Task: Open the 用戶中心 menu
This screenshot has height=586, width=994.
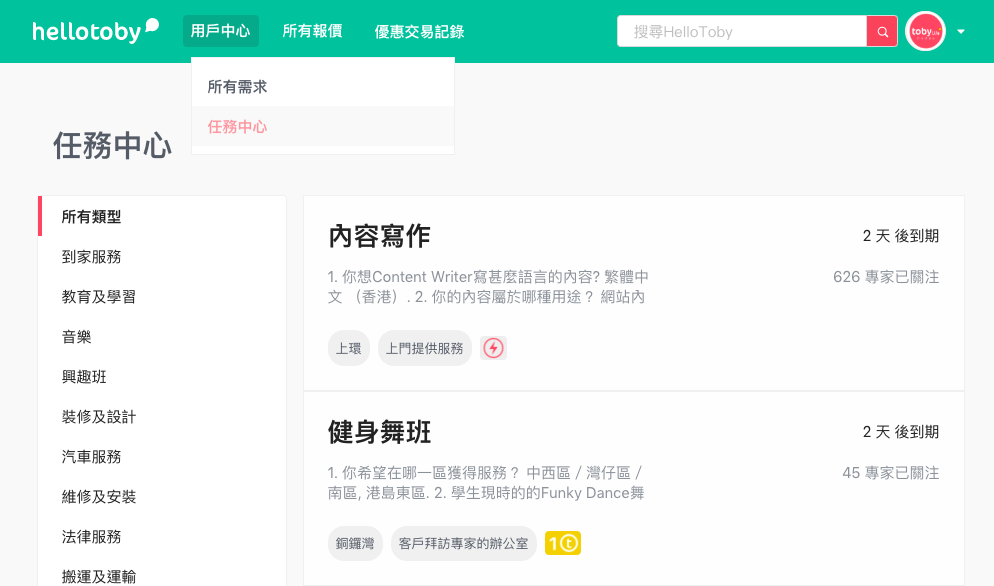Action: click(221, 31)
